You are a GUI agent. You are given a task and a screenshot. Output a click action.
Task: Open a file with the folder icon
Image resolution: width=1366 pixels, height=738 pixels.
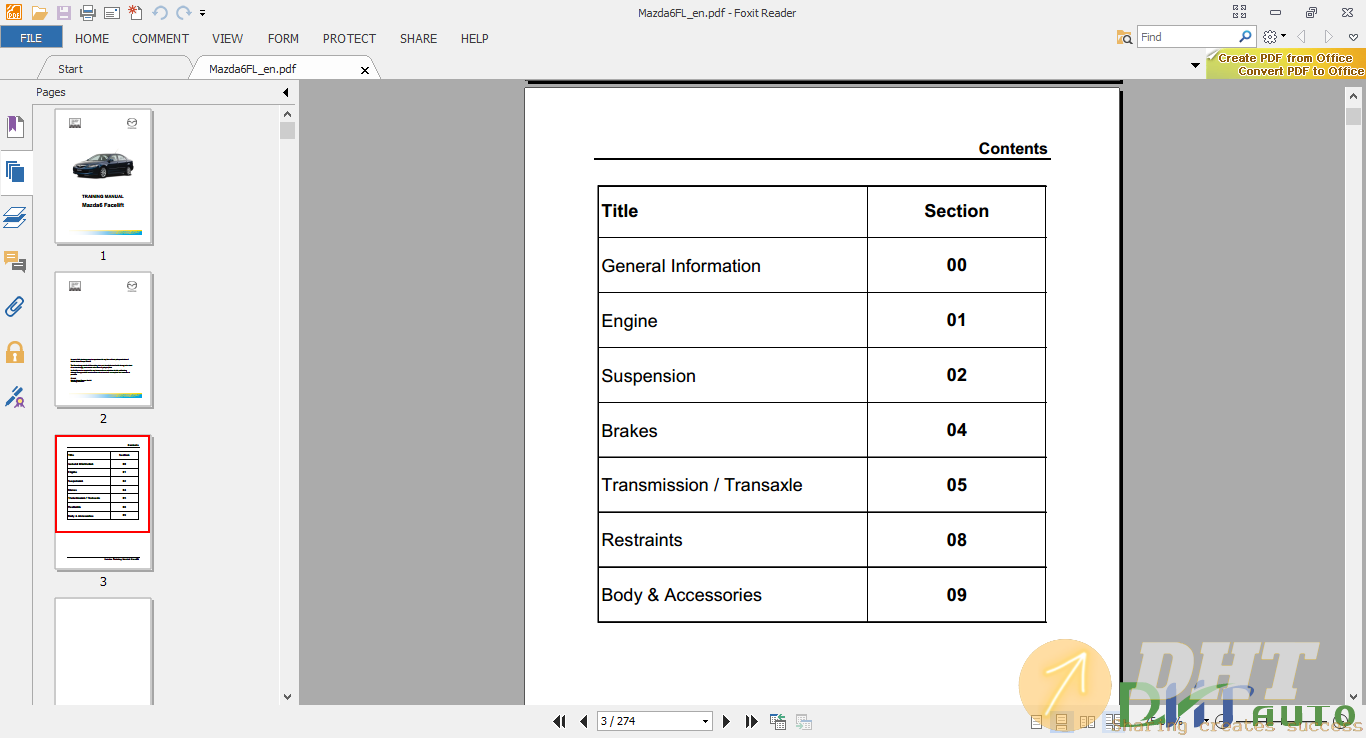(x=39, y=13)
